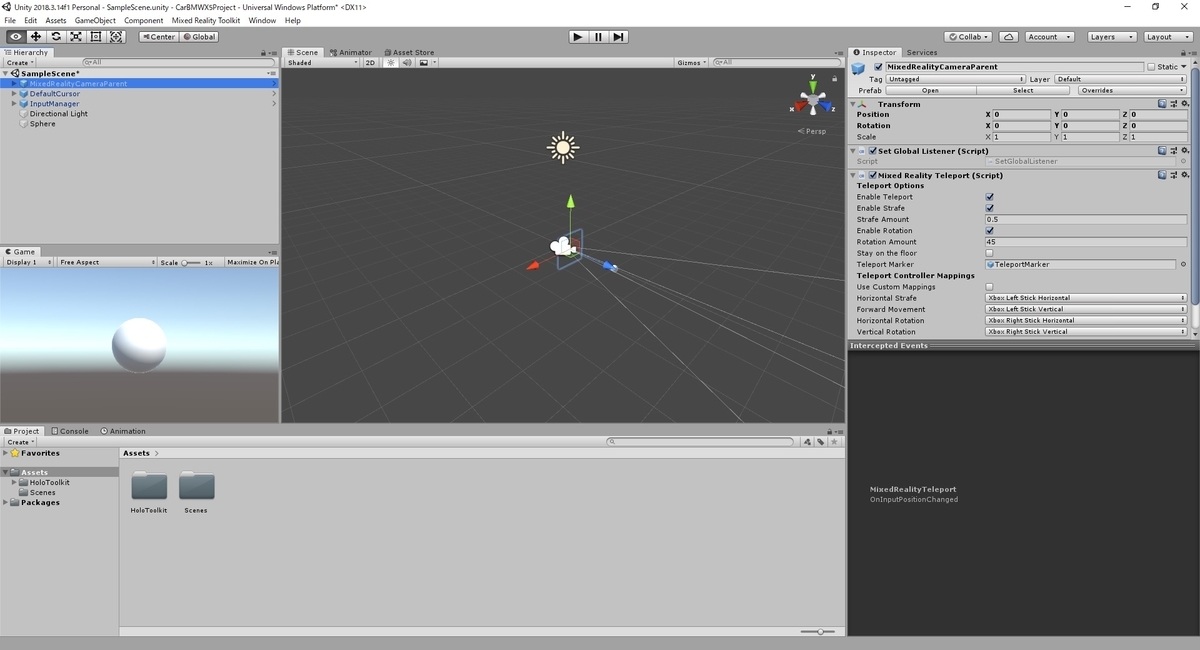Screen dimensions: 1200x650
Task: Select Directional Light in Hierarchy
Action: point(58,114)
